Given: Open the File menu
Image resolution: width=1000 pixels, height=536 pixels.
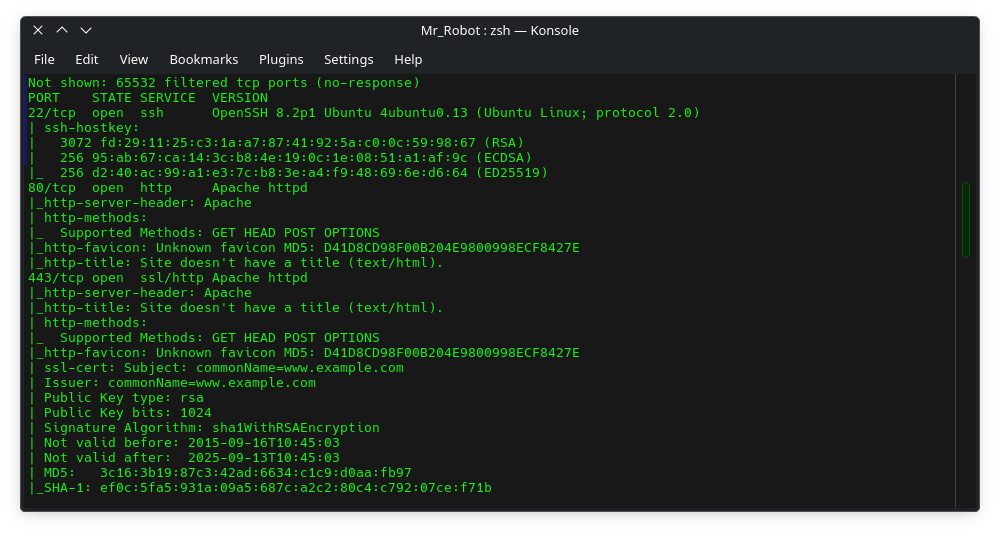Looking at the screenshot, I should (44, 59).
